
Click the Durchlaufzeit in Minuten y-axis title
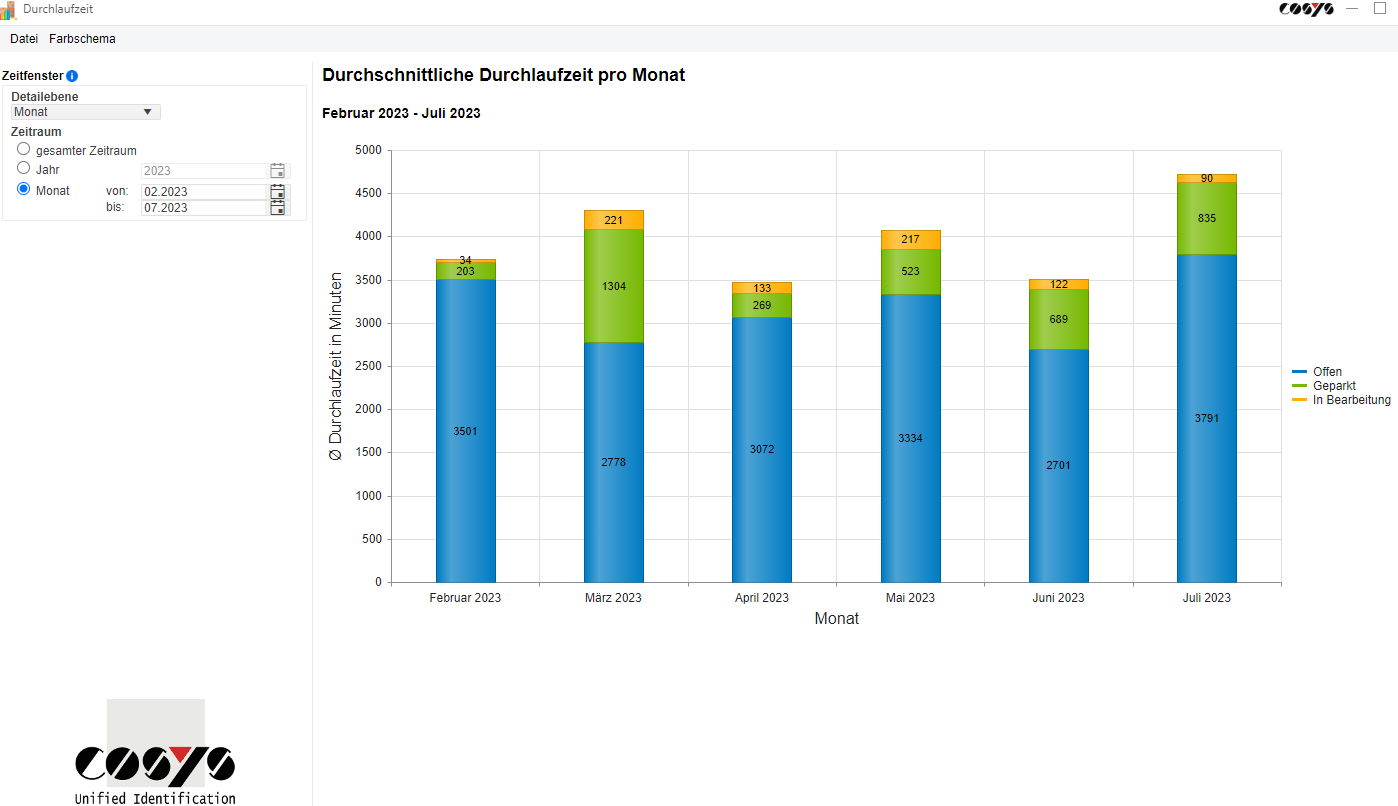pos(336,366)
